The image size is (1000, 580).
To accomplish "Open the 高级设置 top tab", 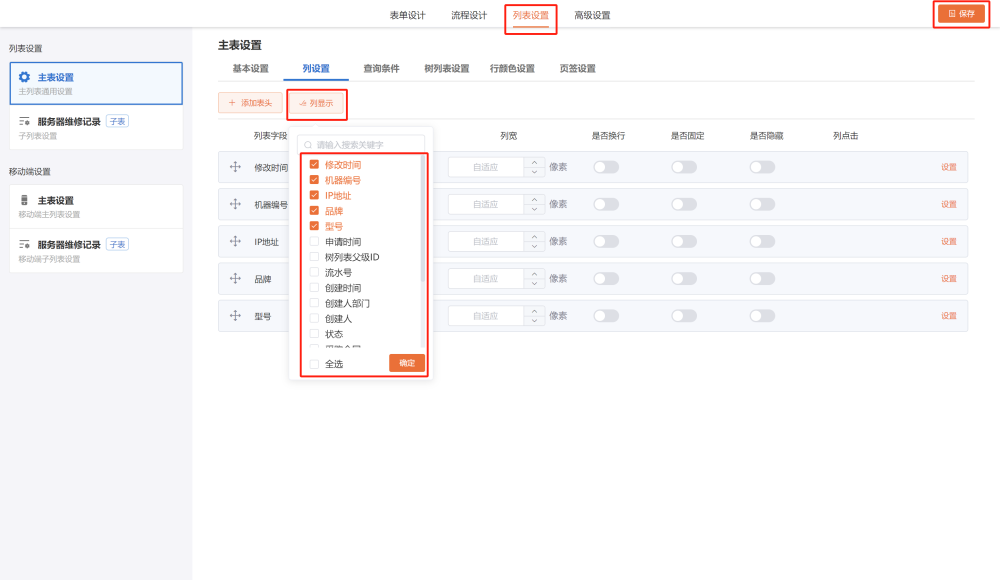I will (x=592, y=15).
